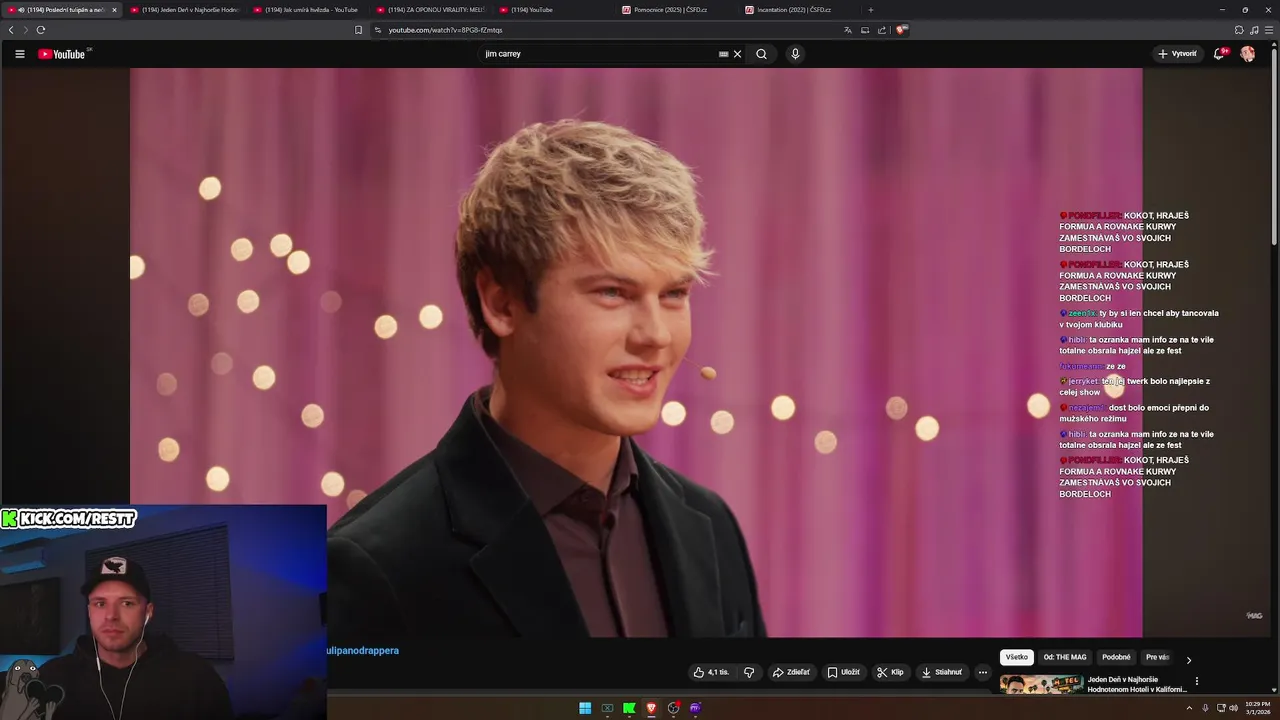Switch to Jisk umírá hvězda tab
The image size is (1280, 720).
point(307,10)
